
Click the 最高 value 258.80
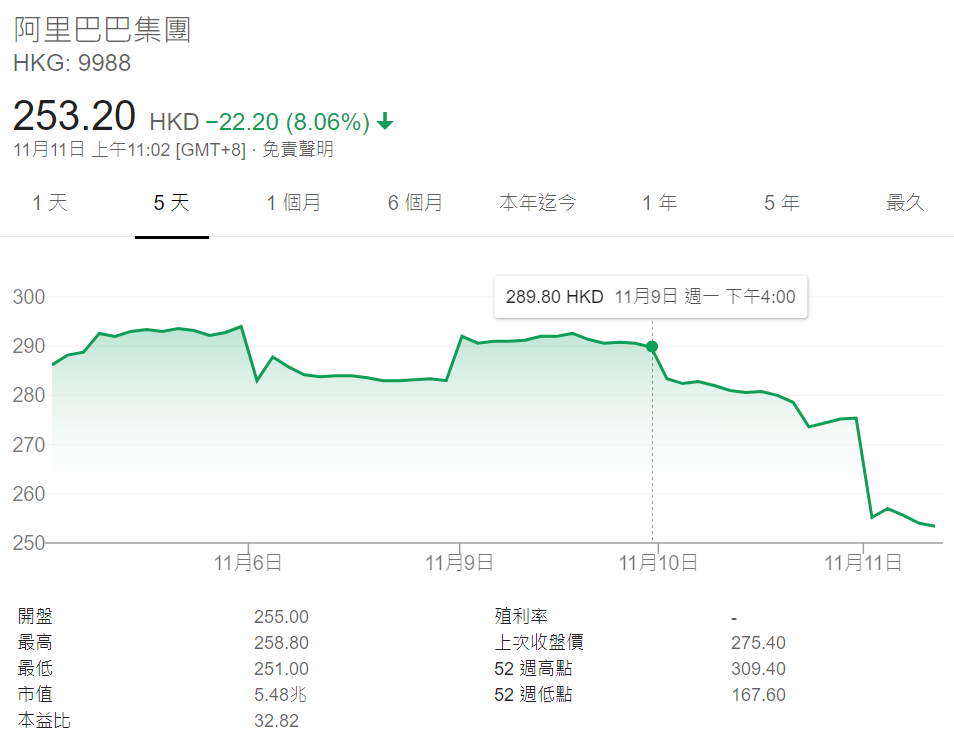pos(281,643)
